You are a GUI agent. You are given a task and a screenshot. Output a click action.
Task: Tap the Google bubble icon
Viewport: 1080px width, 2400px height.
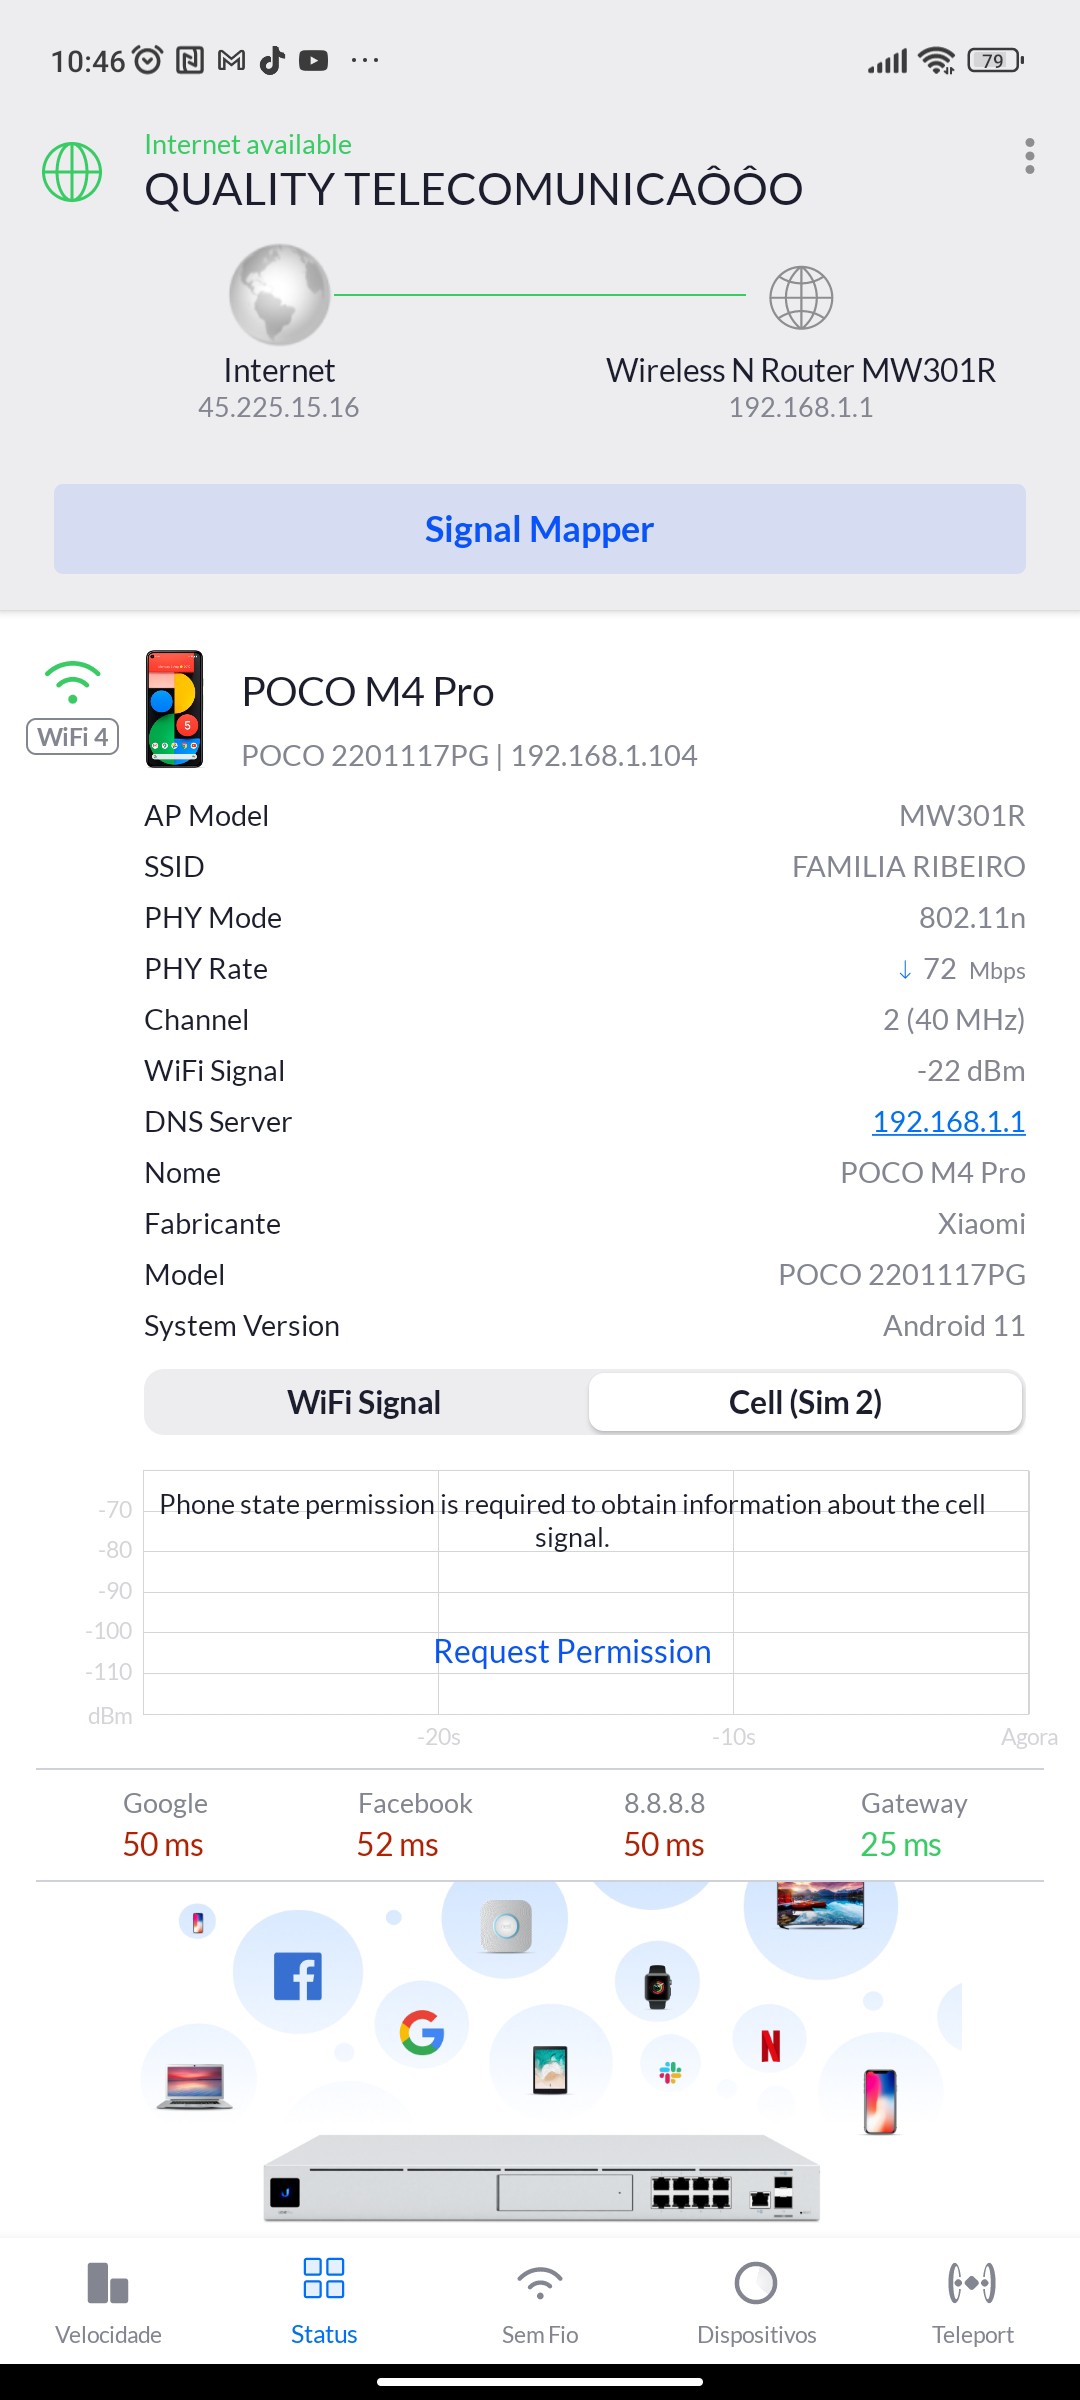(x=422, y=2031)
